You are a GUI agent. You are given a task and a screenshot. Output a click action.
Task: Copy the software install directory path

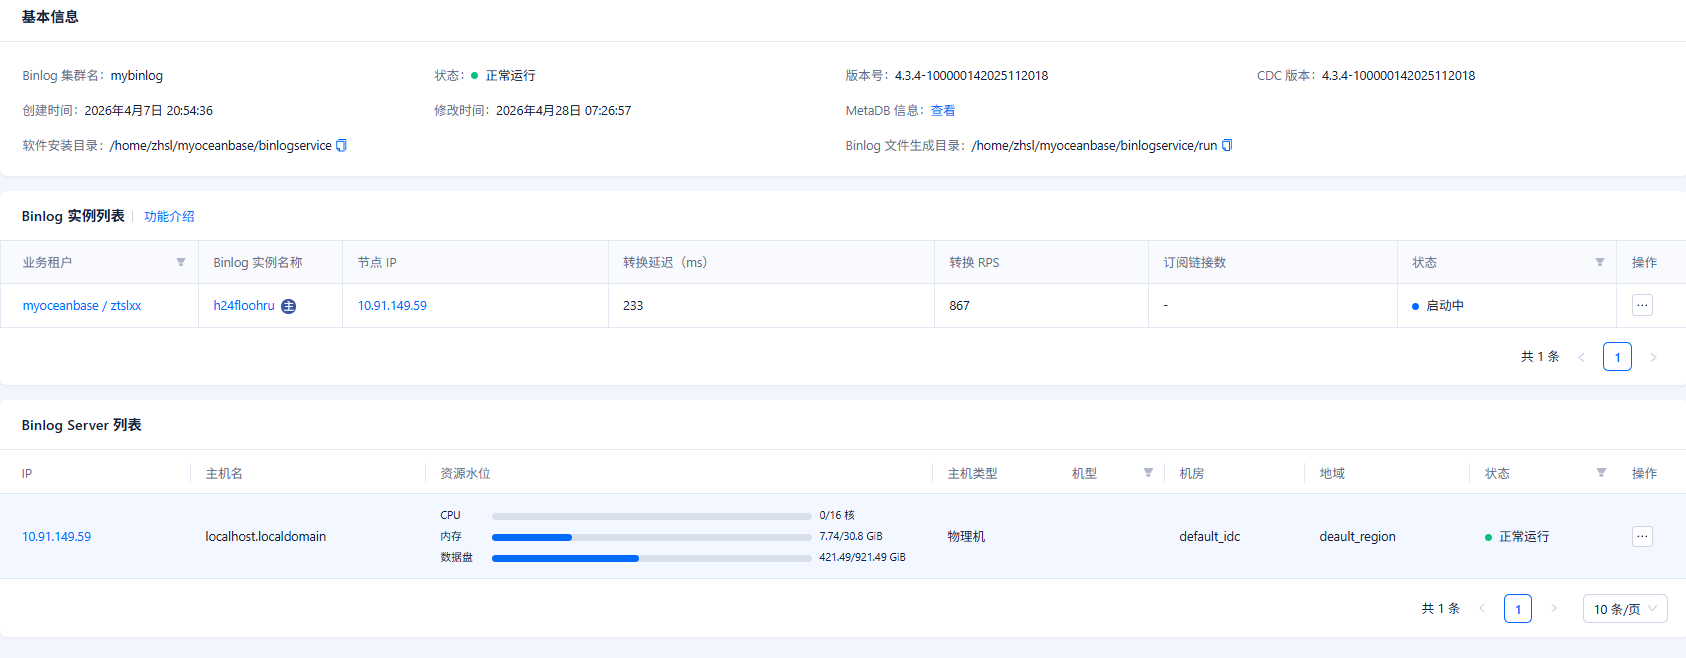[x=341, y=146]
